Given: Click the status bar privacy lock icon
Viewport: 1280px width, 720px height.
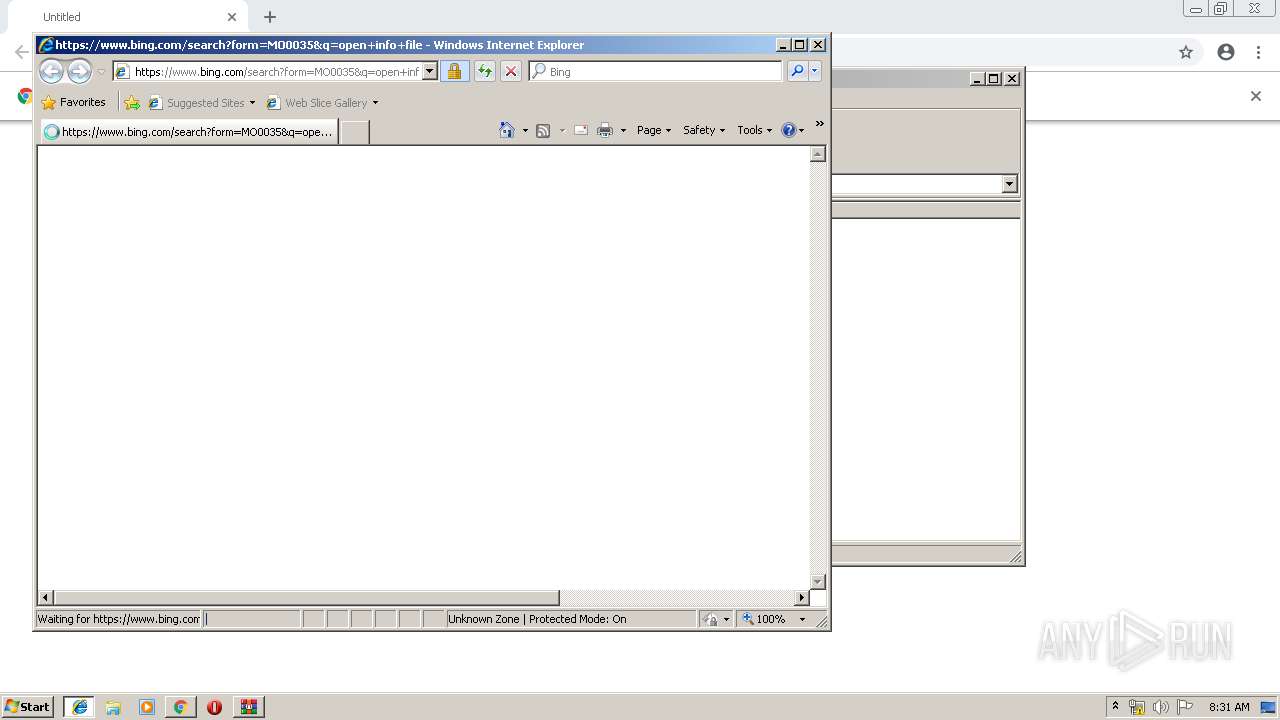Looking at the screenshot, I should click(x=710, y=619).
